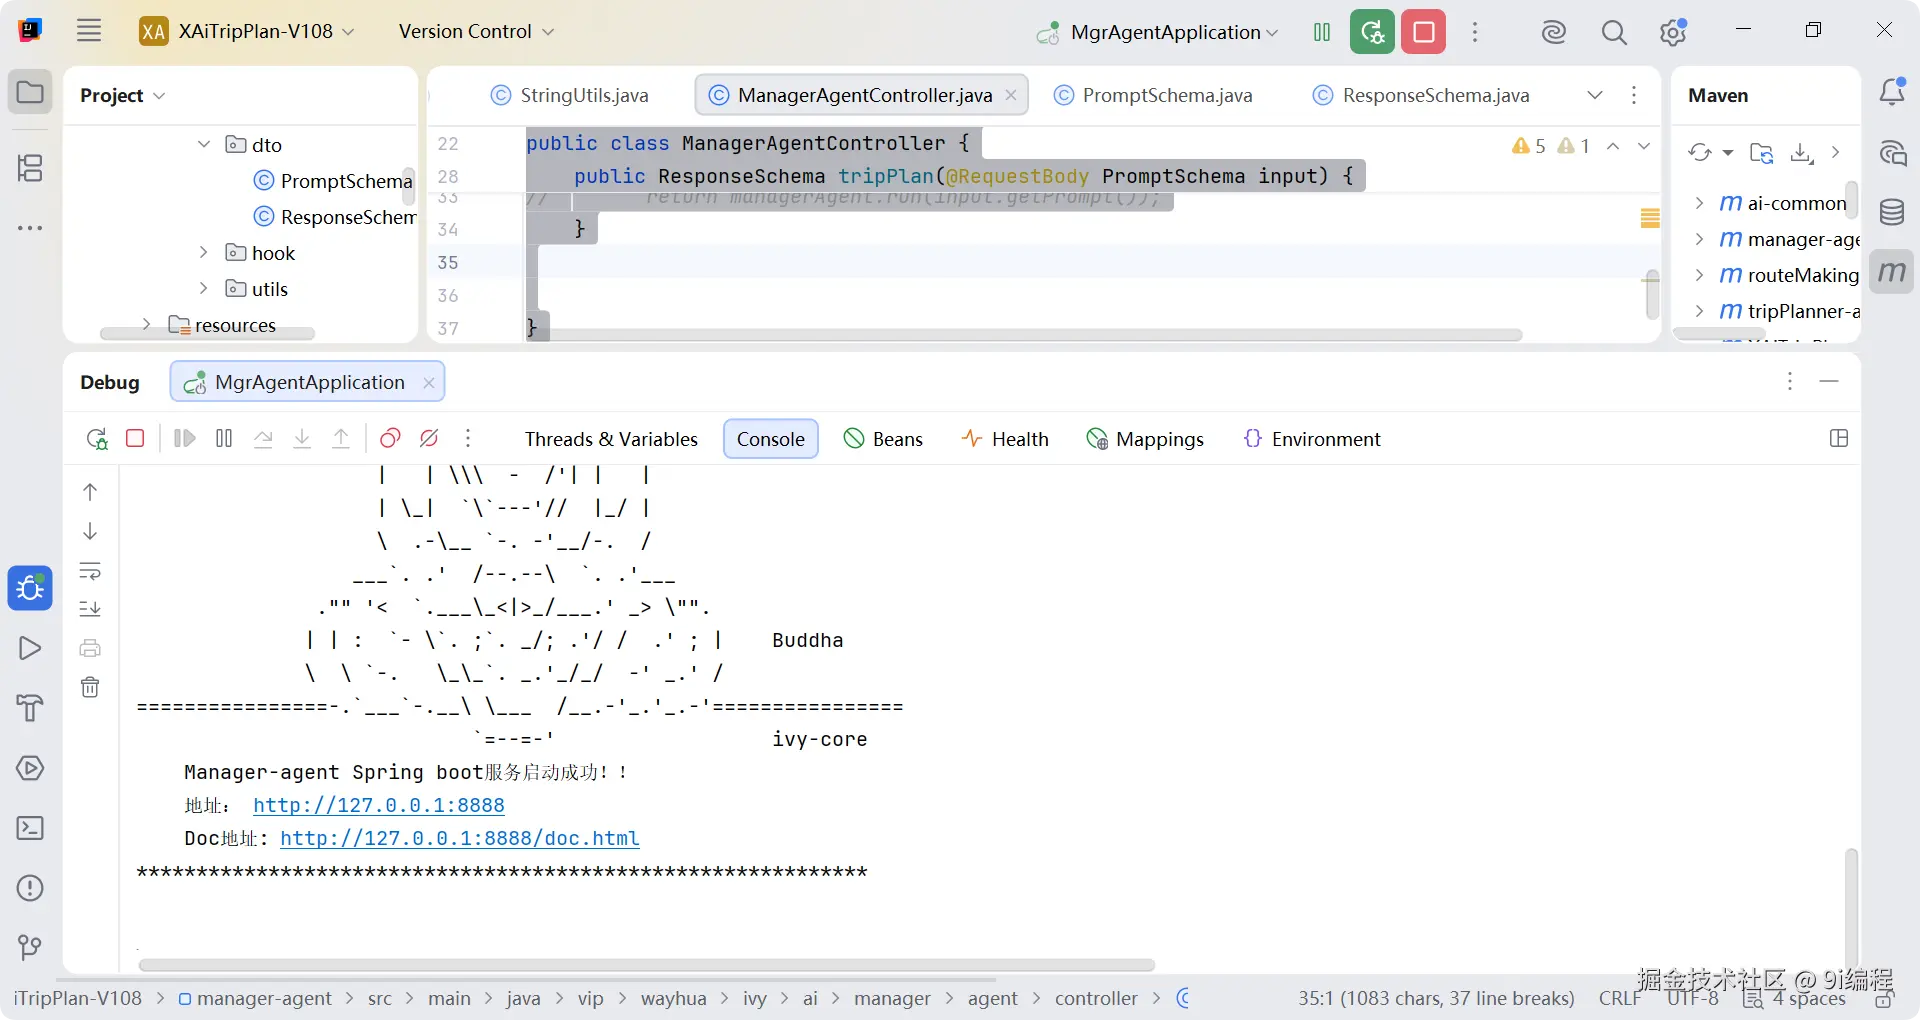
Task: Click console horizontal scrollbar
Action: point(646,965)
